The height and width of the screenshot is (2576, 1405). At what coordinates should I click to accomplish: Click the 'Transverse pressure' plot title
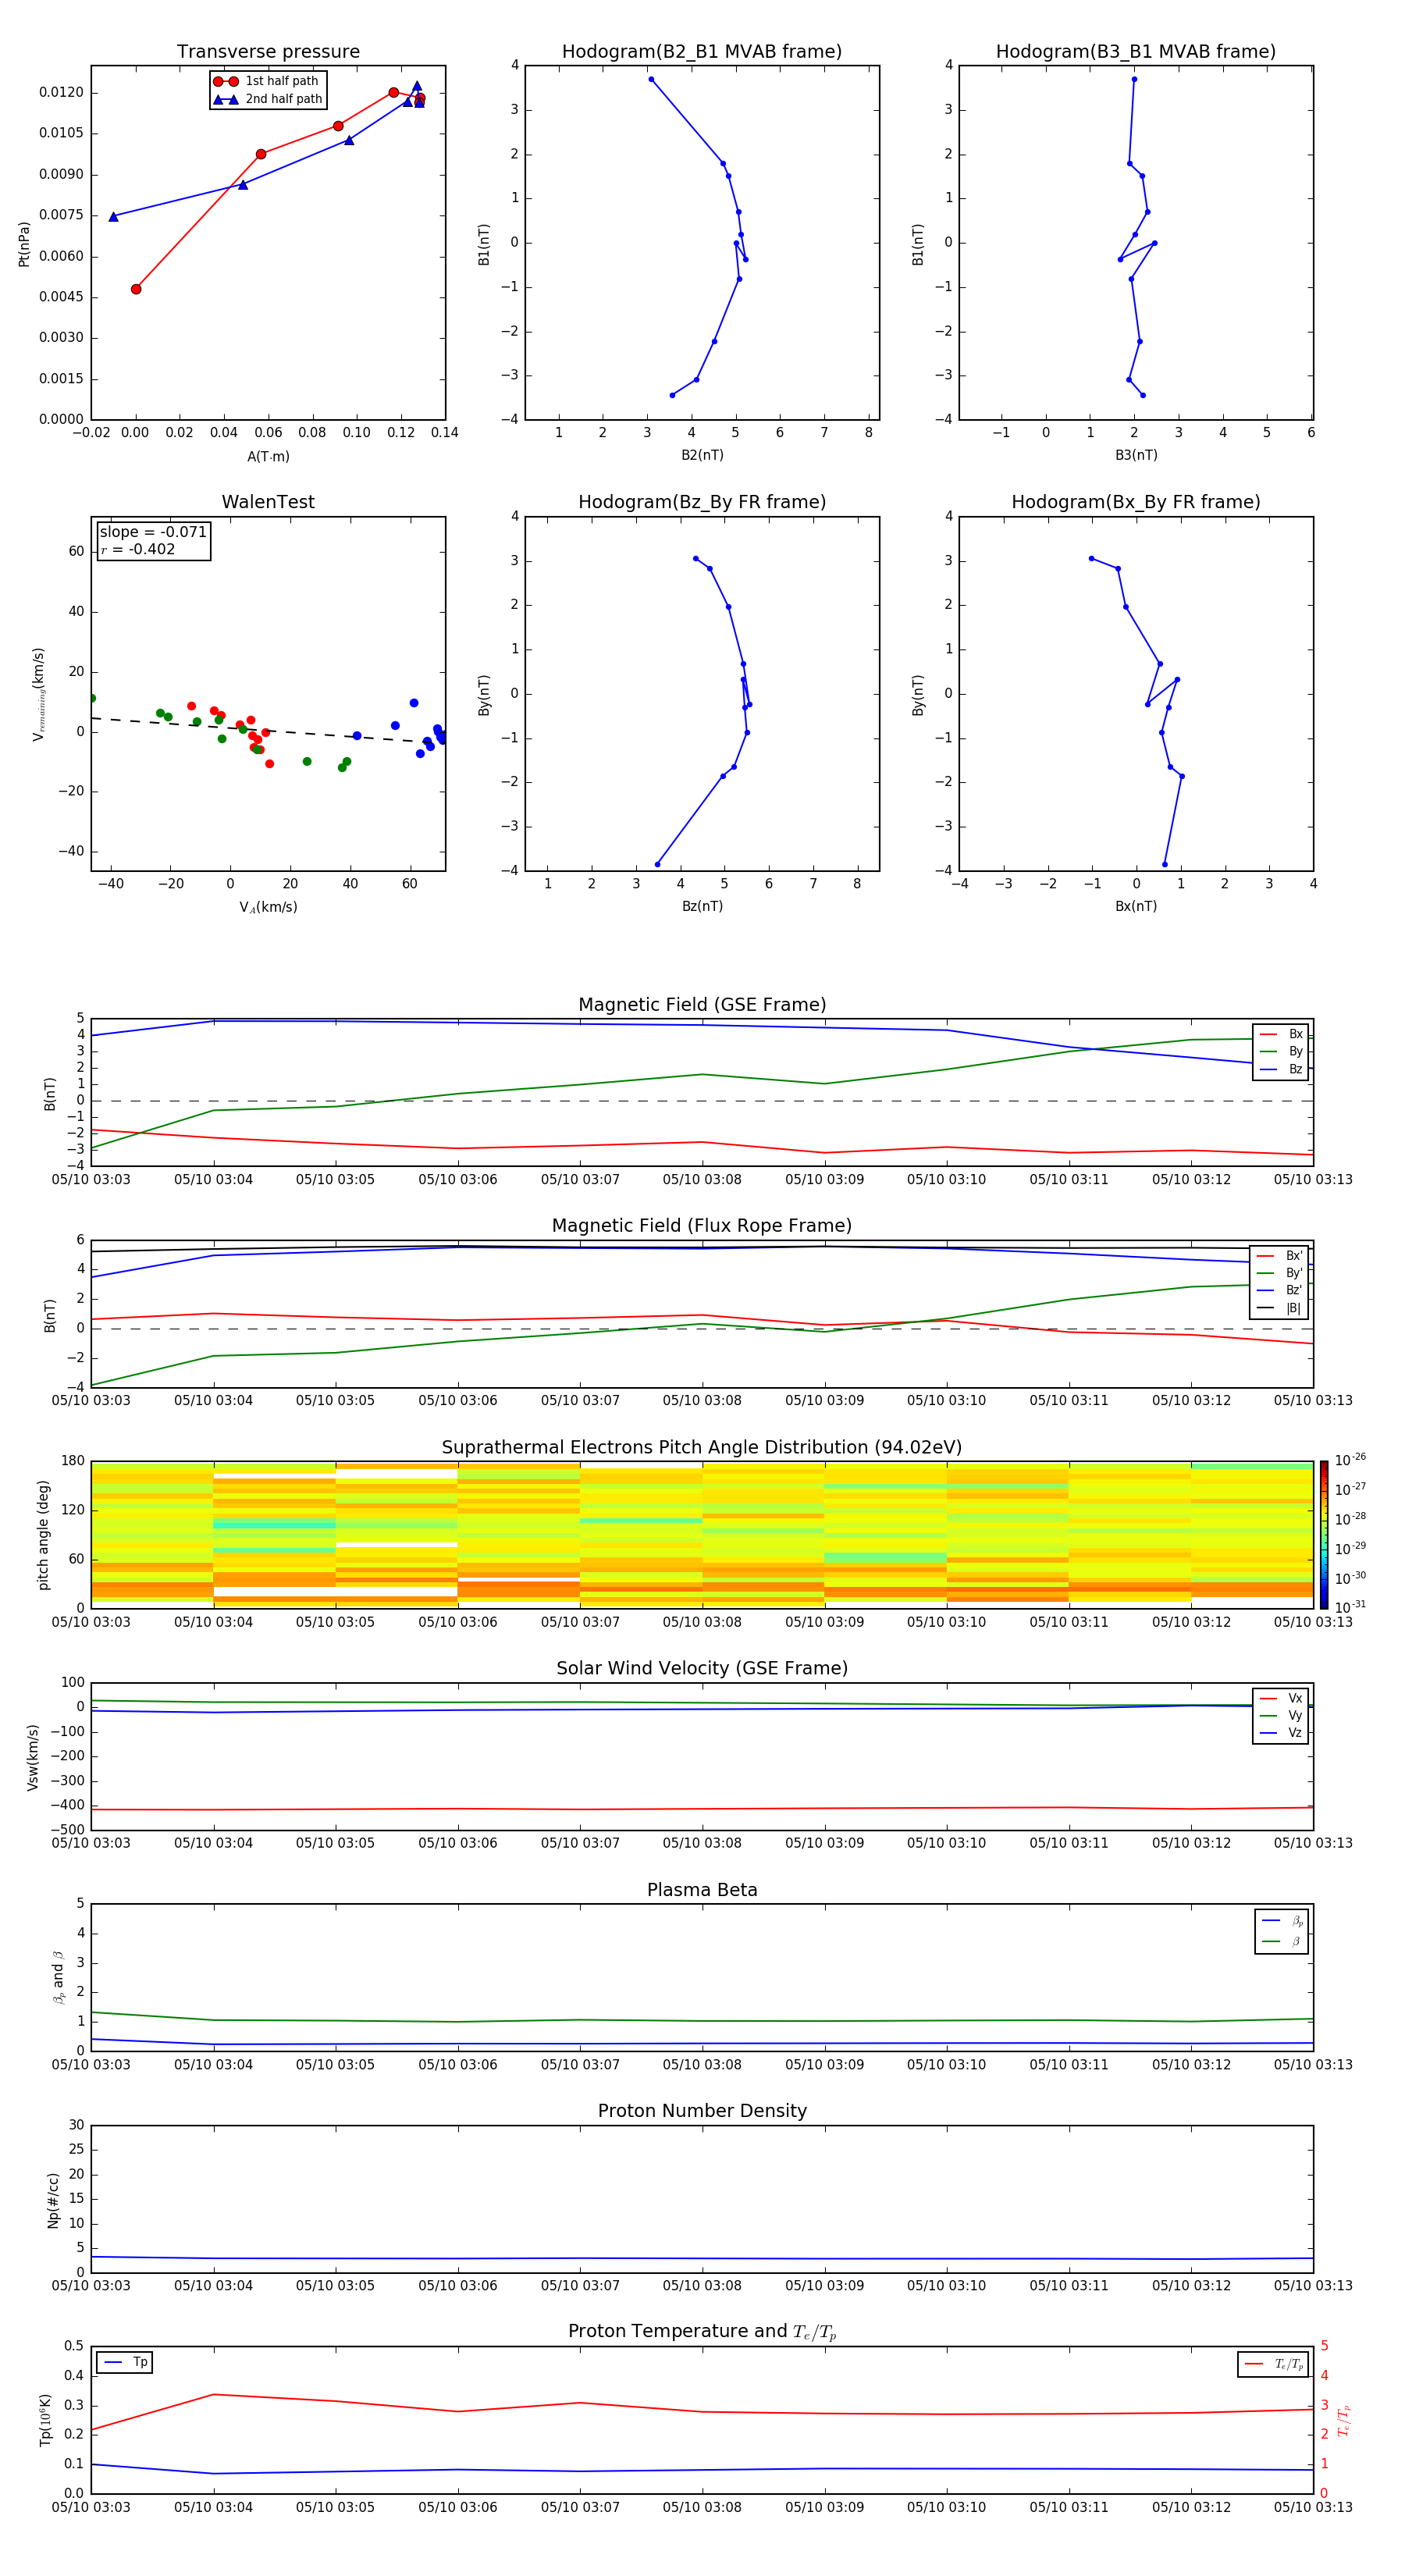[x=268, y=52]
